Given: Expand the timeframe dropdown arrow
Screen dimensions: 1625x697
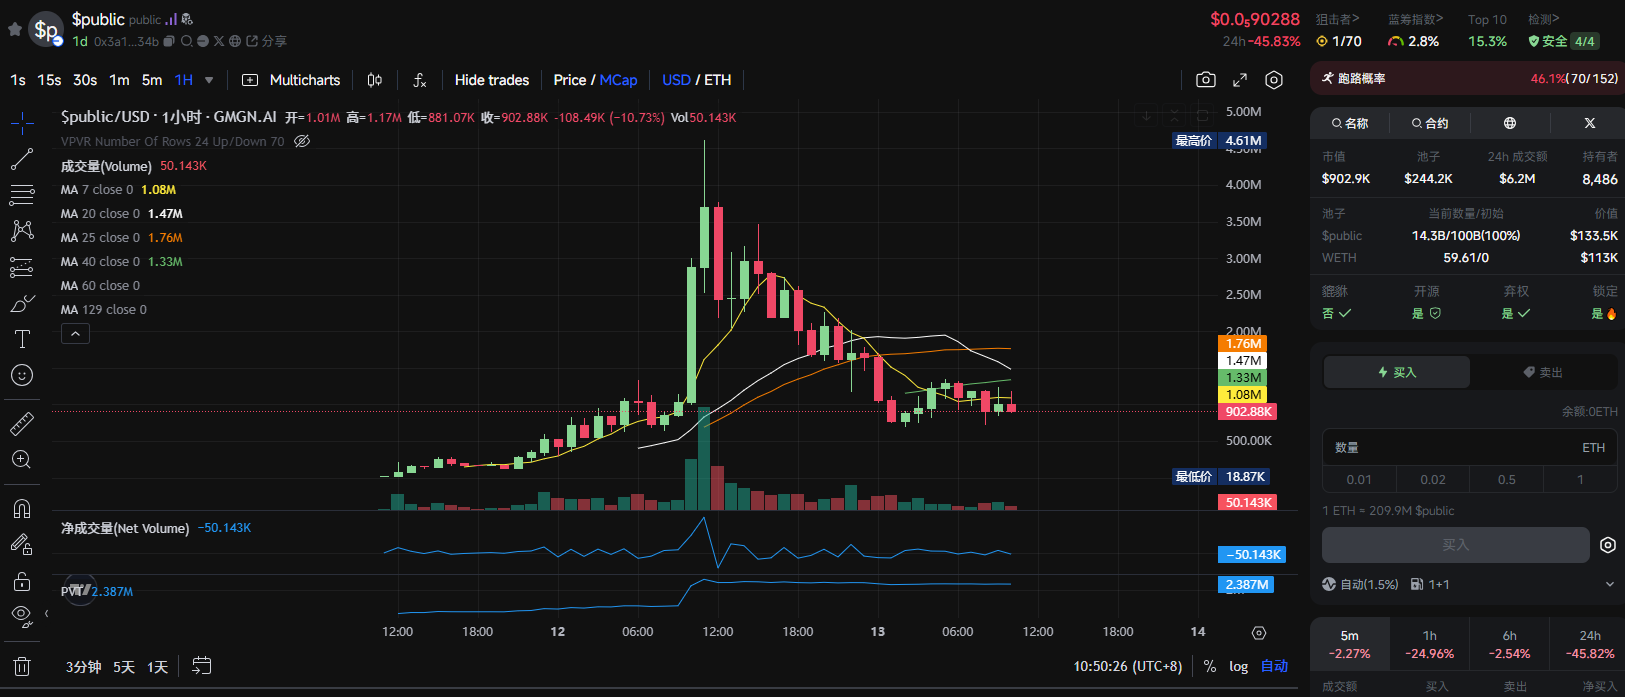Looking at the screenshot, I should (x=209, y=80).
